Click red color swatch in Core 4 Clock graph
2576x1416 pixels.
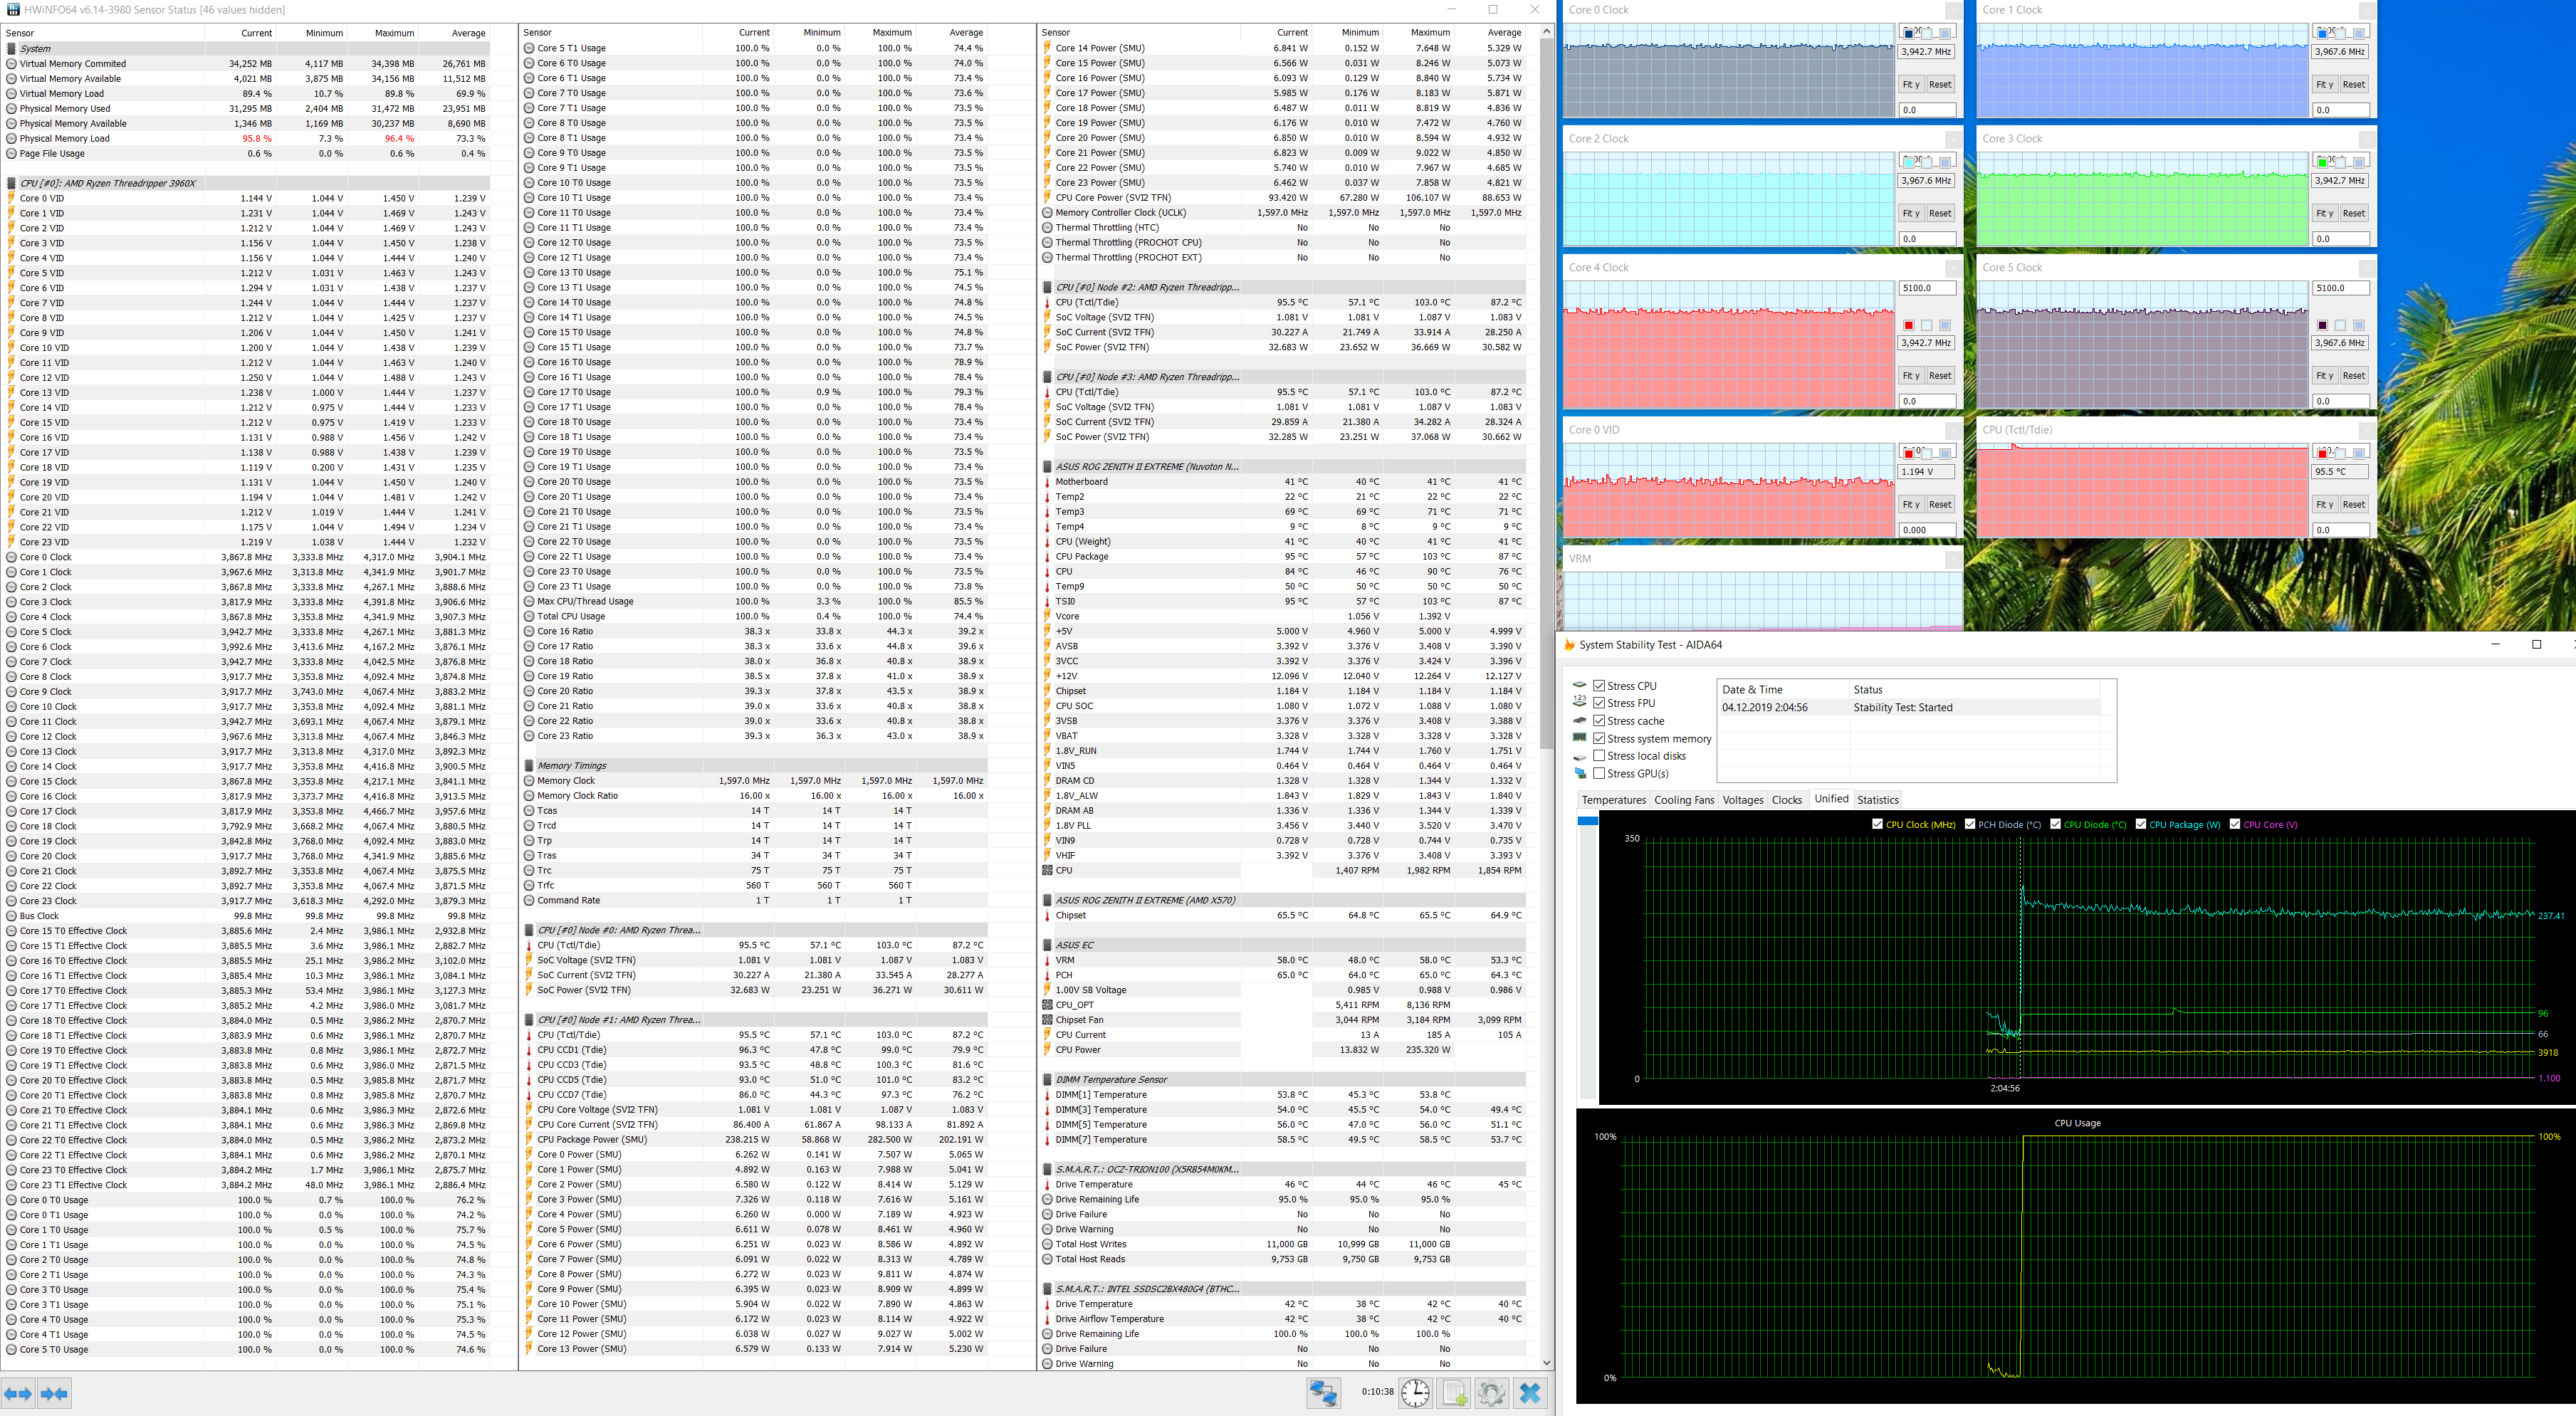point(1908,325)
